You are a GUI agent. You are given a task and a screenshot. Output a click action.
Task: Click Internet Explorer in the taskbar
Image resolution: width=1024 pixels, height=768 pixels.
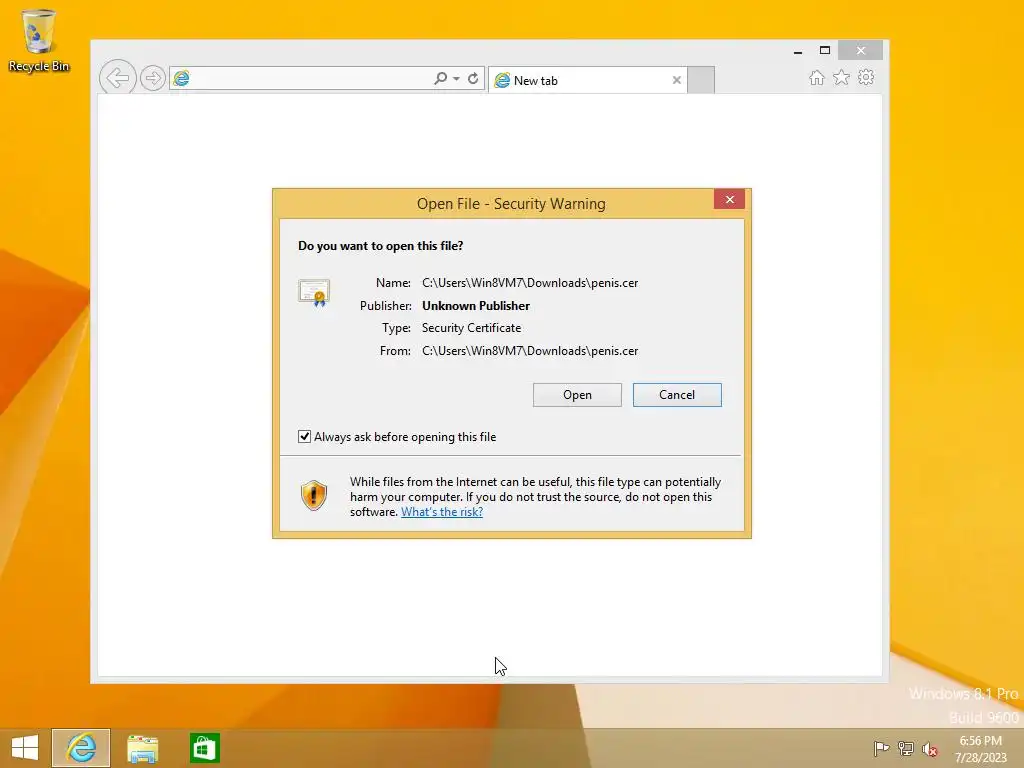(81, 748)
